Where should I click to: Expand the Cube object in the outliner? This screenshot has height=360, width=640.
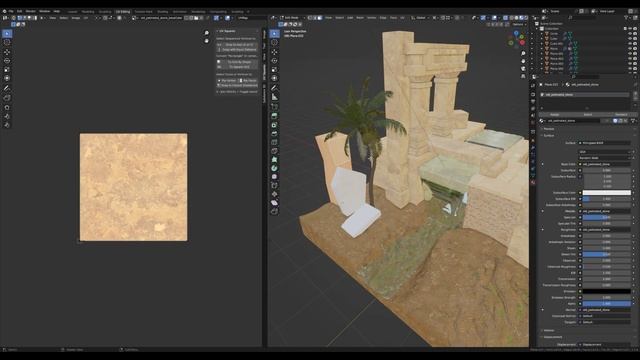coord(542,39)
